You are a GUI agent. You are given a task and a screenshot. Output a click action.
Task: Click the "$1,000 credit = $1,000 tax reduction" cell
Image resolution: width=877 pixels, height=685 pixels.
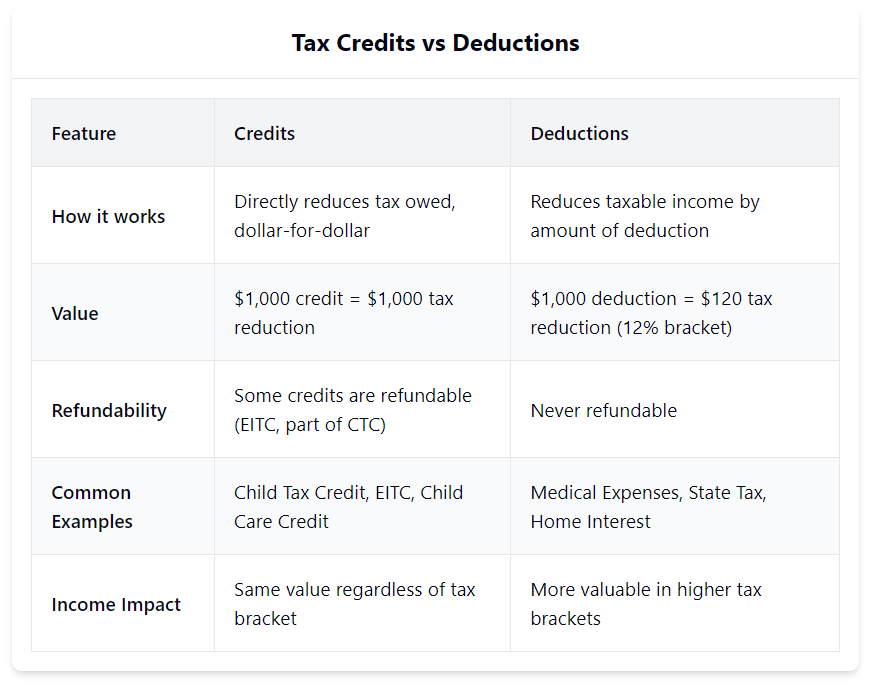click(x=343, y=313)
